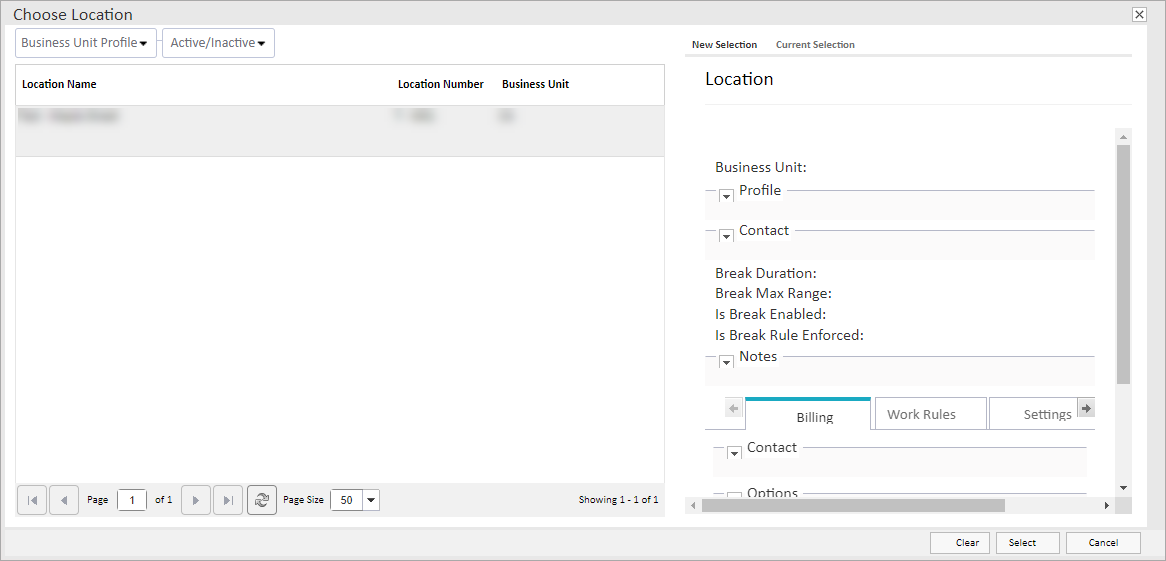Click the 'Location' panel heading
Image resolution: width=1166 pixels, height=561 pixels.
(739, 79)
